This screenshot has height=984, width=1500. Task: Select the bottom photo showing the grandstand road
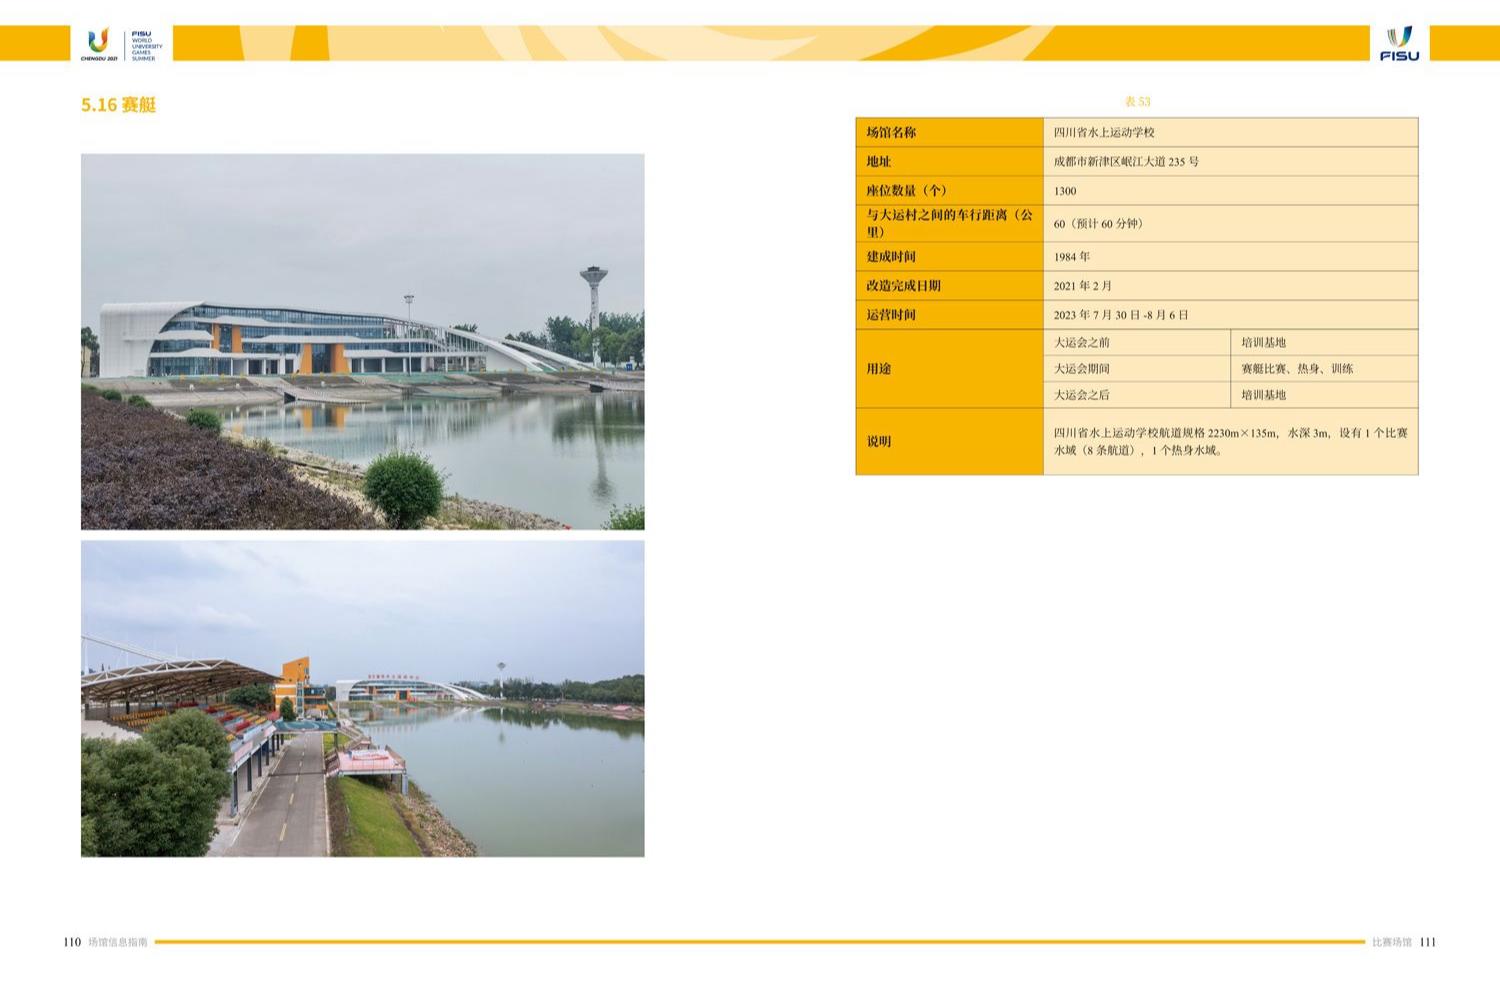[362, 698]
